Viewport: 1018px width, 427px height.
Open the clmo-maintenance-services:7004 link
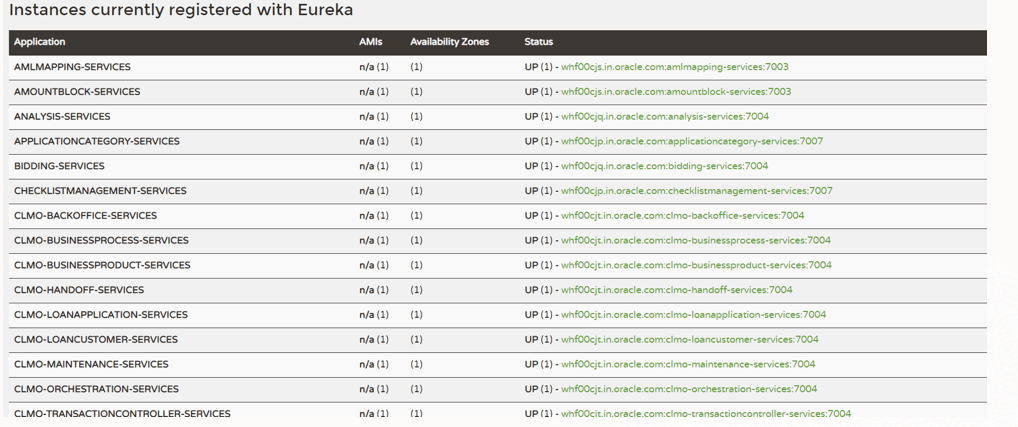coord(688,364)
